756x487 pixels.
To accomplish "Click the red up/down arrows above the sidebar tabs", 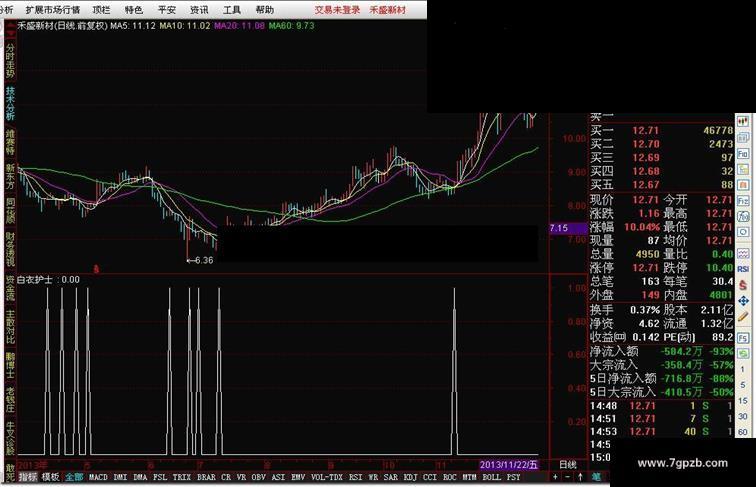I will [10, 30].
